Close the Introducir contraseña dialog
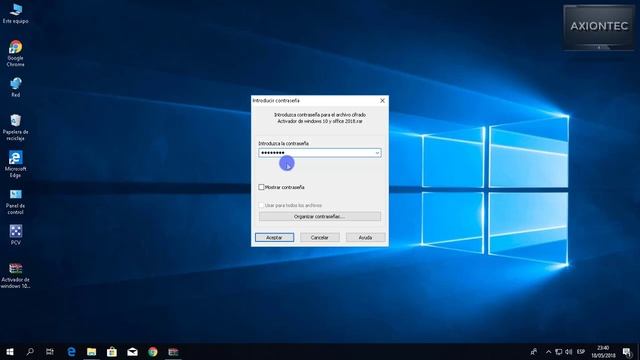640x360 pixels. [x=382, y=100]
